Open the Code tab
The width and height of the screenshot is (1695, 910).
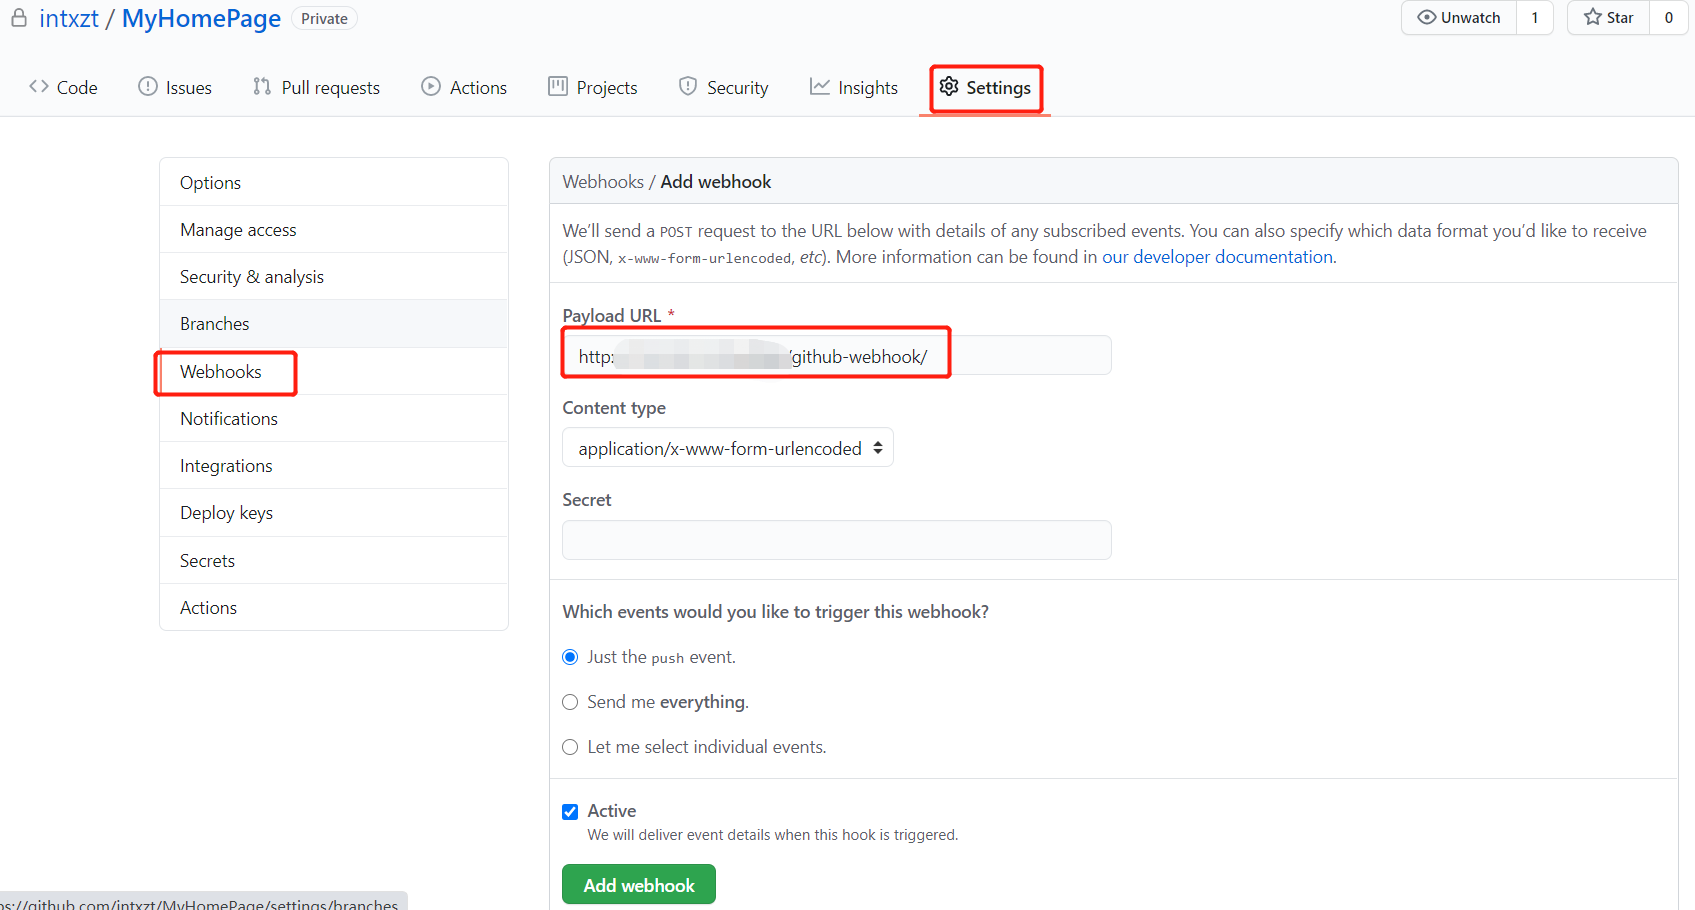coord(63,88)
